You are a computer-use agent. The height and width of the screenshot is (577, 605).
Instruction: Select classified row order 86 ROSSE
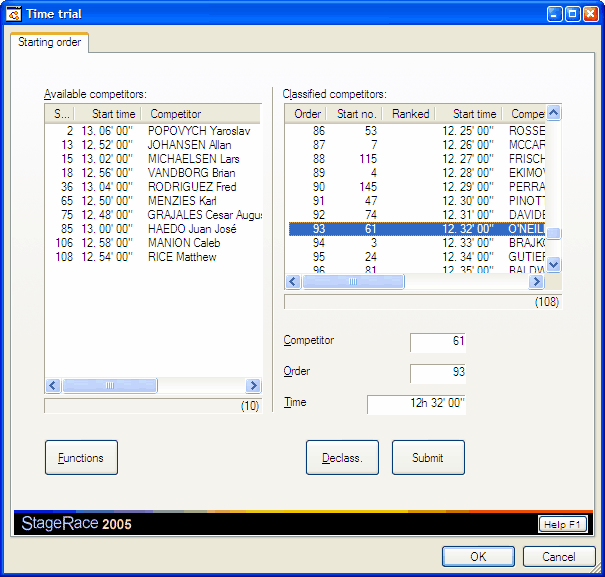click(x=417, y=131)
